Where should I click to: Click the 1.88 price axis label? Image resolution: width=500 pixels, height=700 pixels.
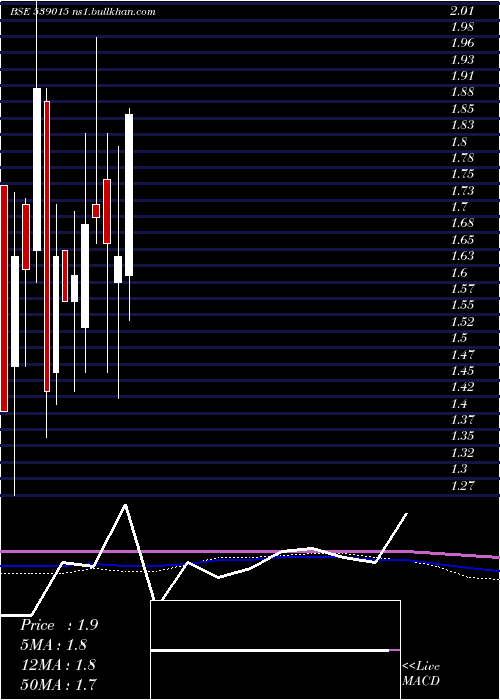tap(462, 92)
